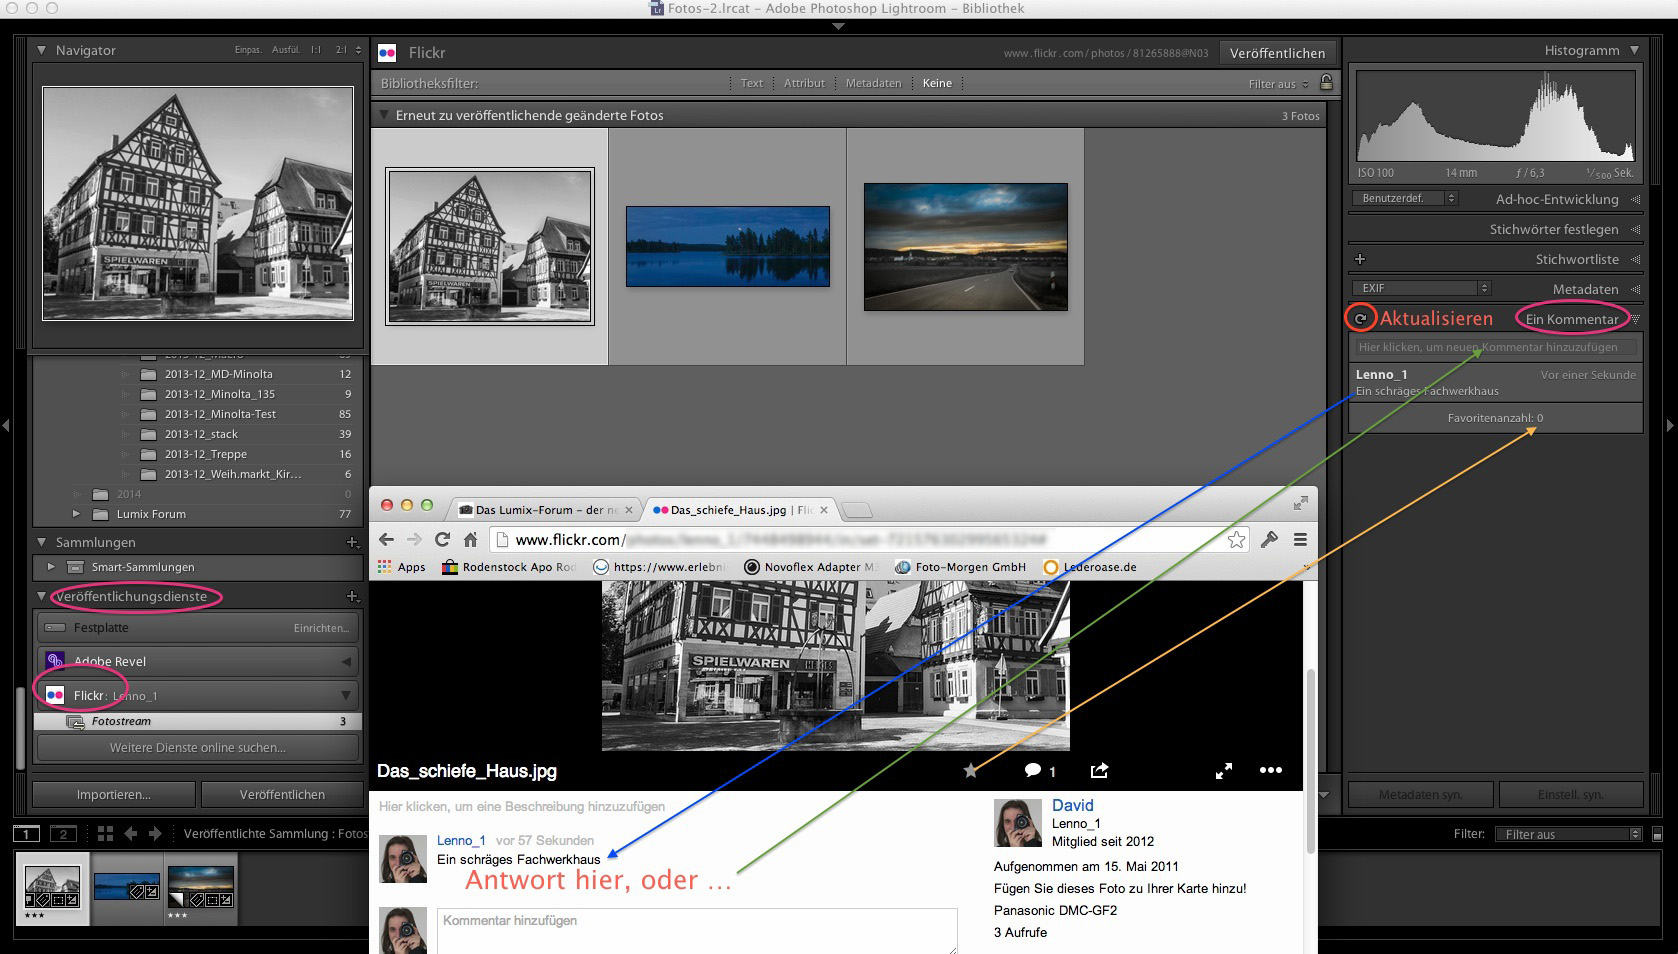The height and width of the screenshot is (954, 1678).
Task: Click Einrichten... for Festplatte
Action: pos(321,628)
